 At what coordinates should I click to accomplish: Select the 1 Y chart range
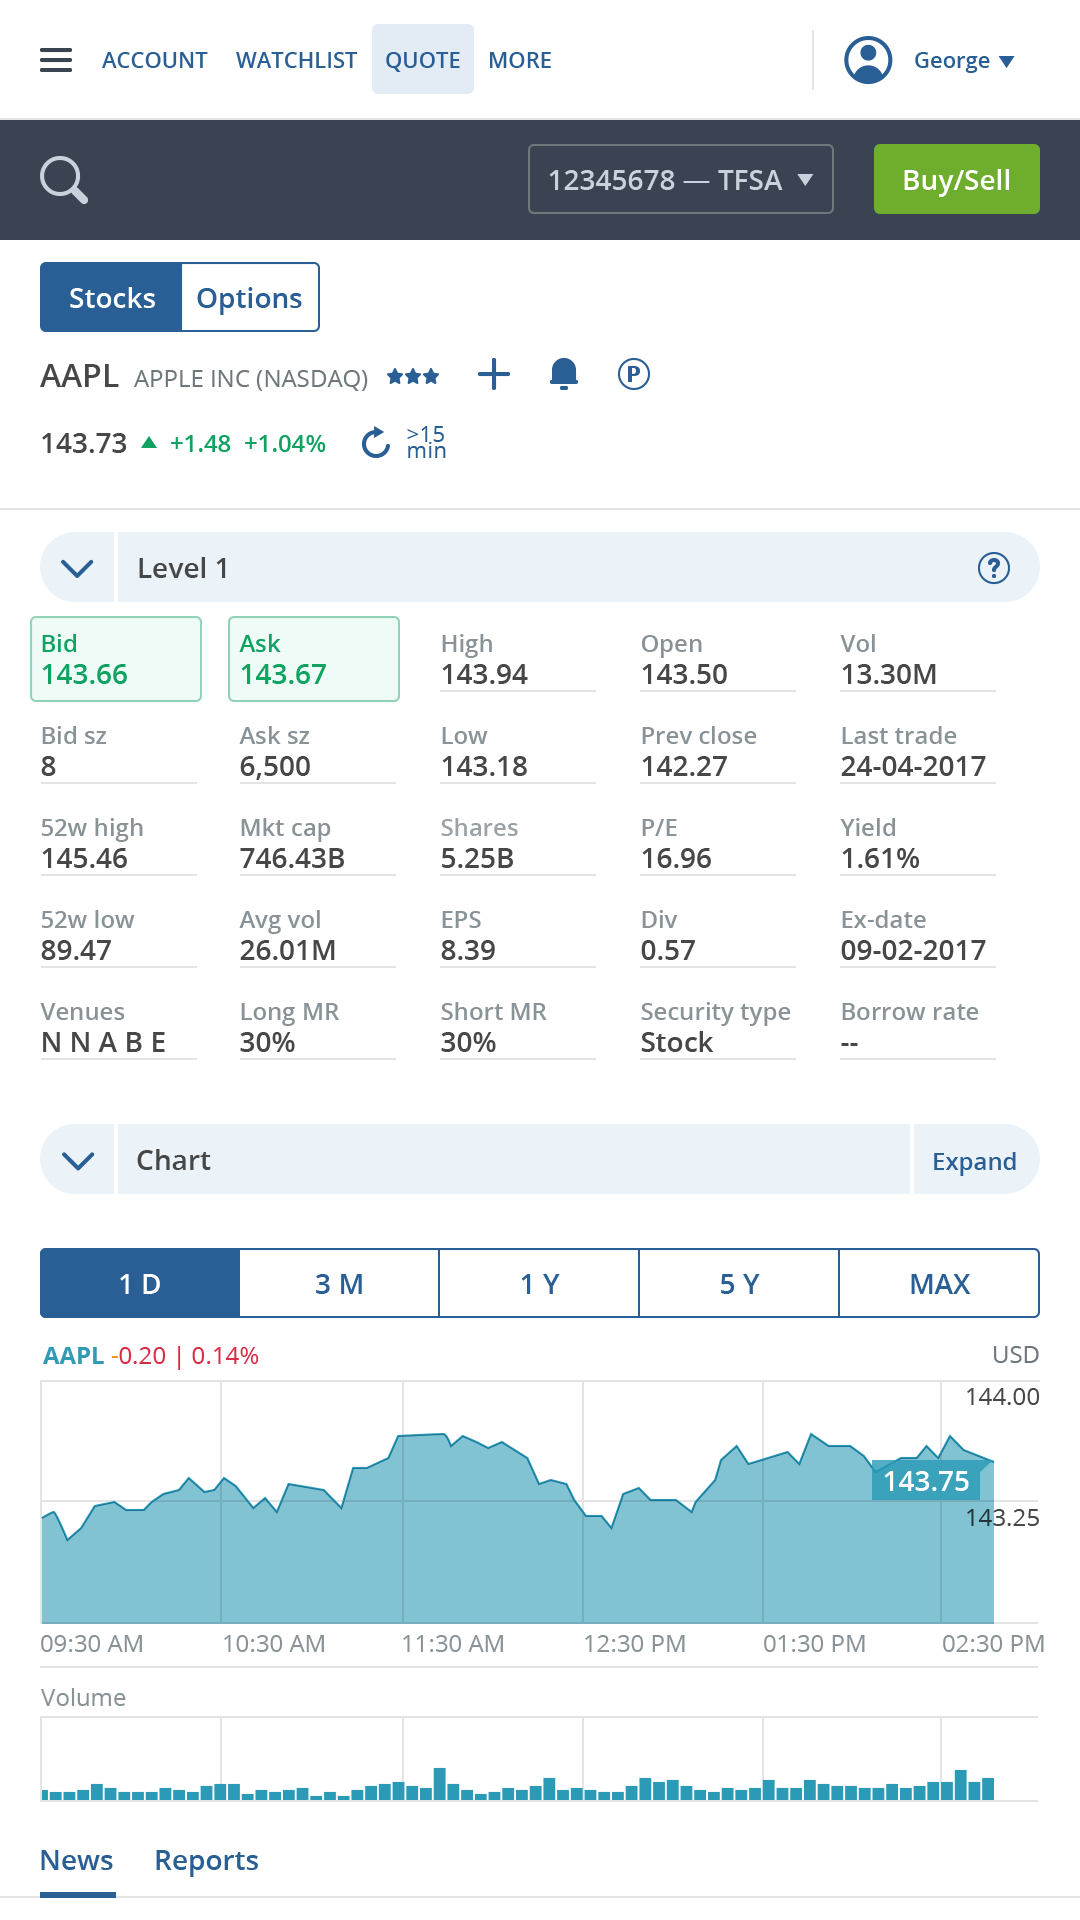(539, 1283)
